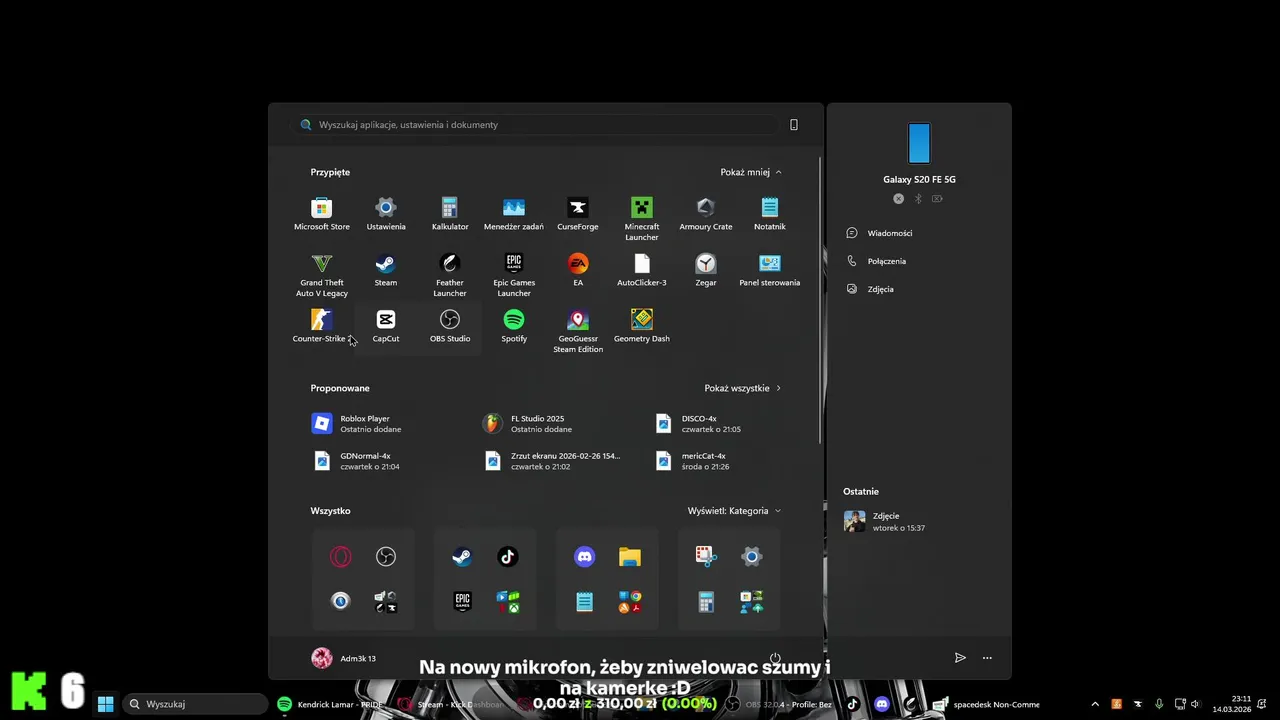This screenshot has height=720, width=1280.
Task: Open Microsoft Store pinned app
Action: tap(322, 214)
